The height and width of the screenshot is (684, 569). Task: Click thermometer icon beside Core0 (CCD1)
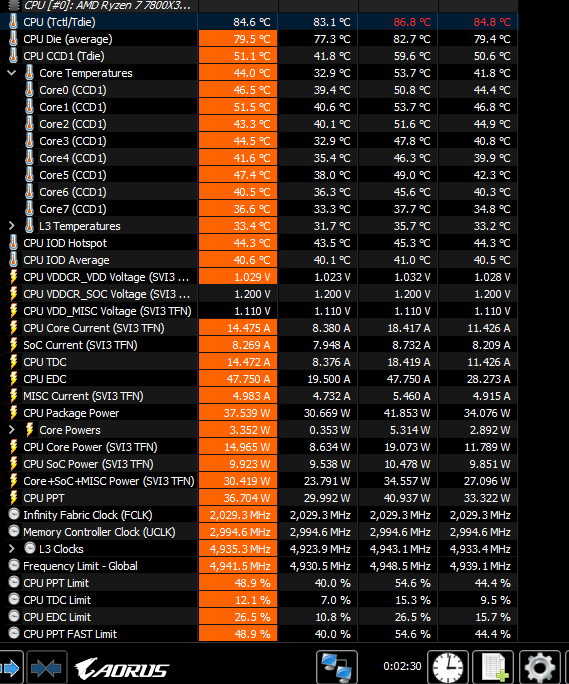click(29, 90)
